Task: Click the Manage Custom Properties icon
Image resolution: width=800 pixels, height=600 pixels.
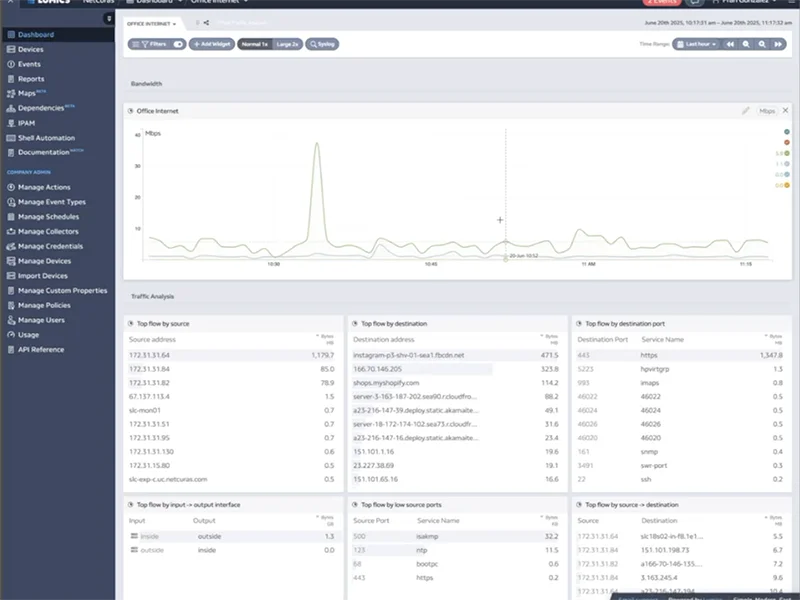Action: (11, 291)
